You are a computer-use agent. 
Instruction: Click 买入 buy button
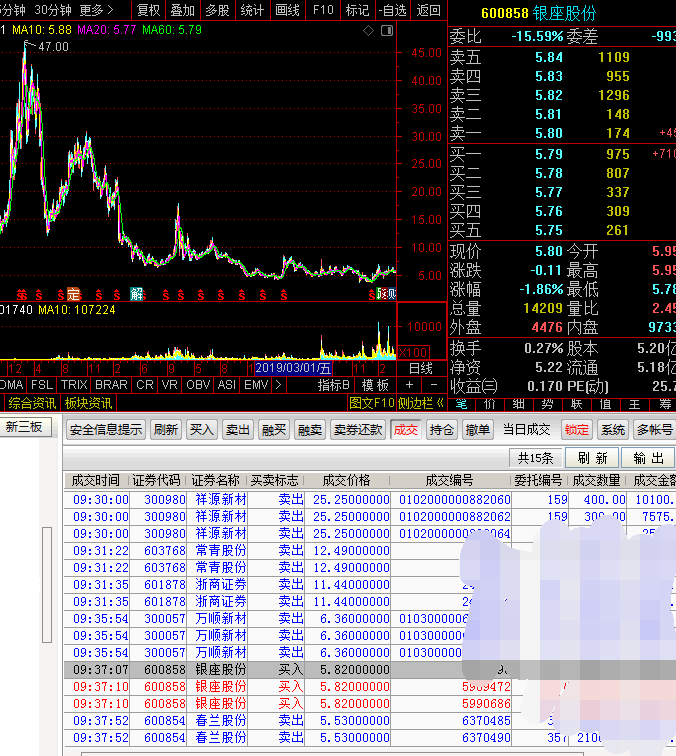(202, 430)
